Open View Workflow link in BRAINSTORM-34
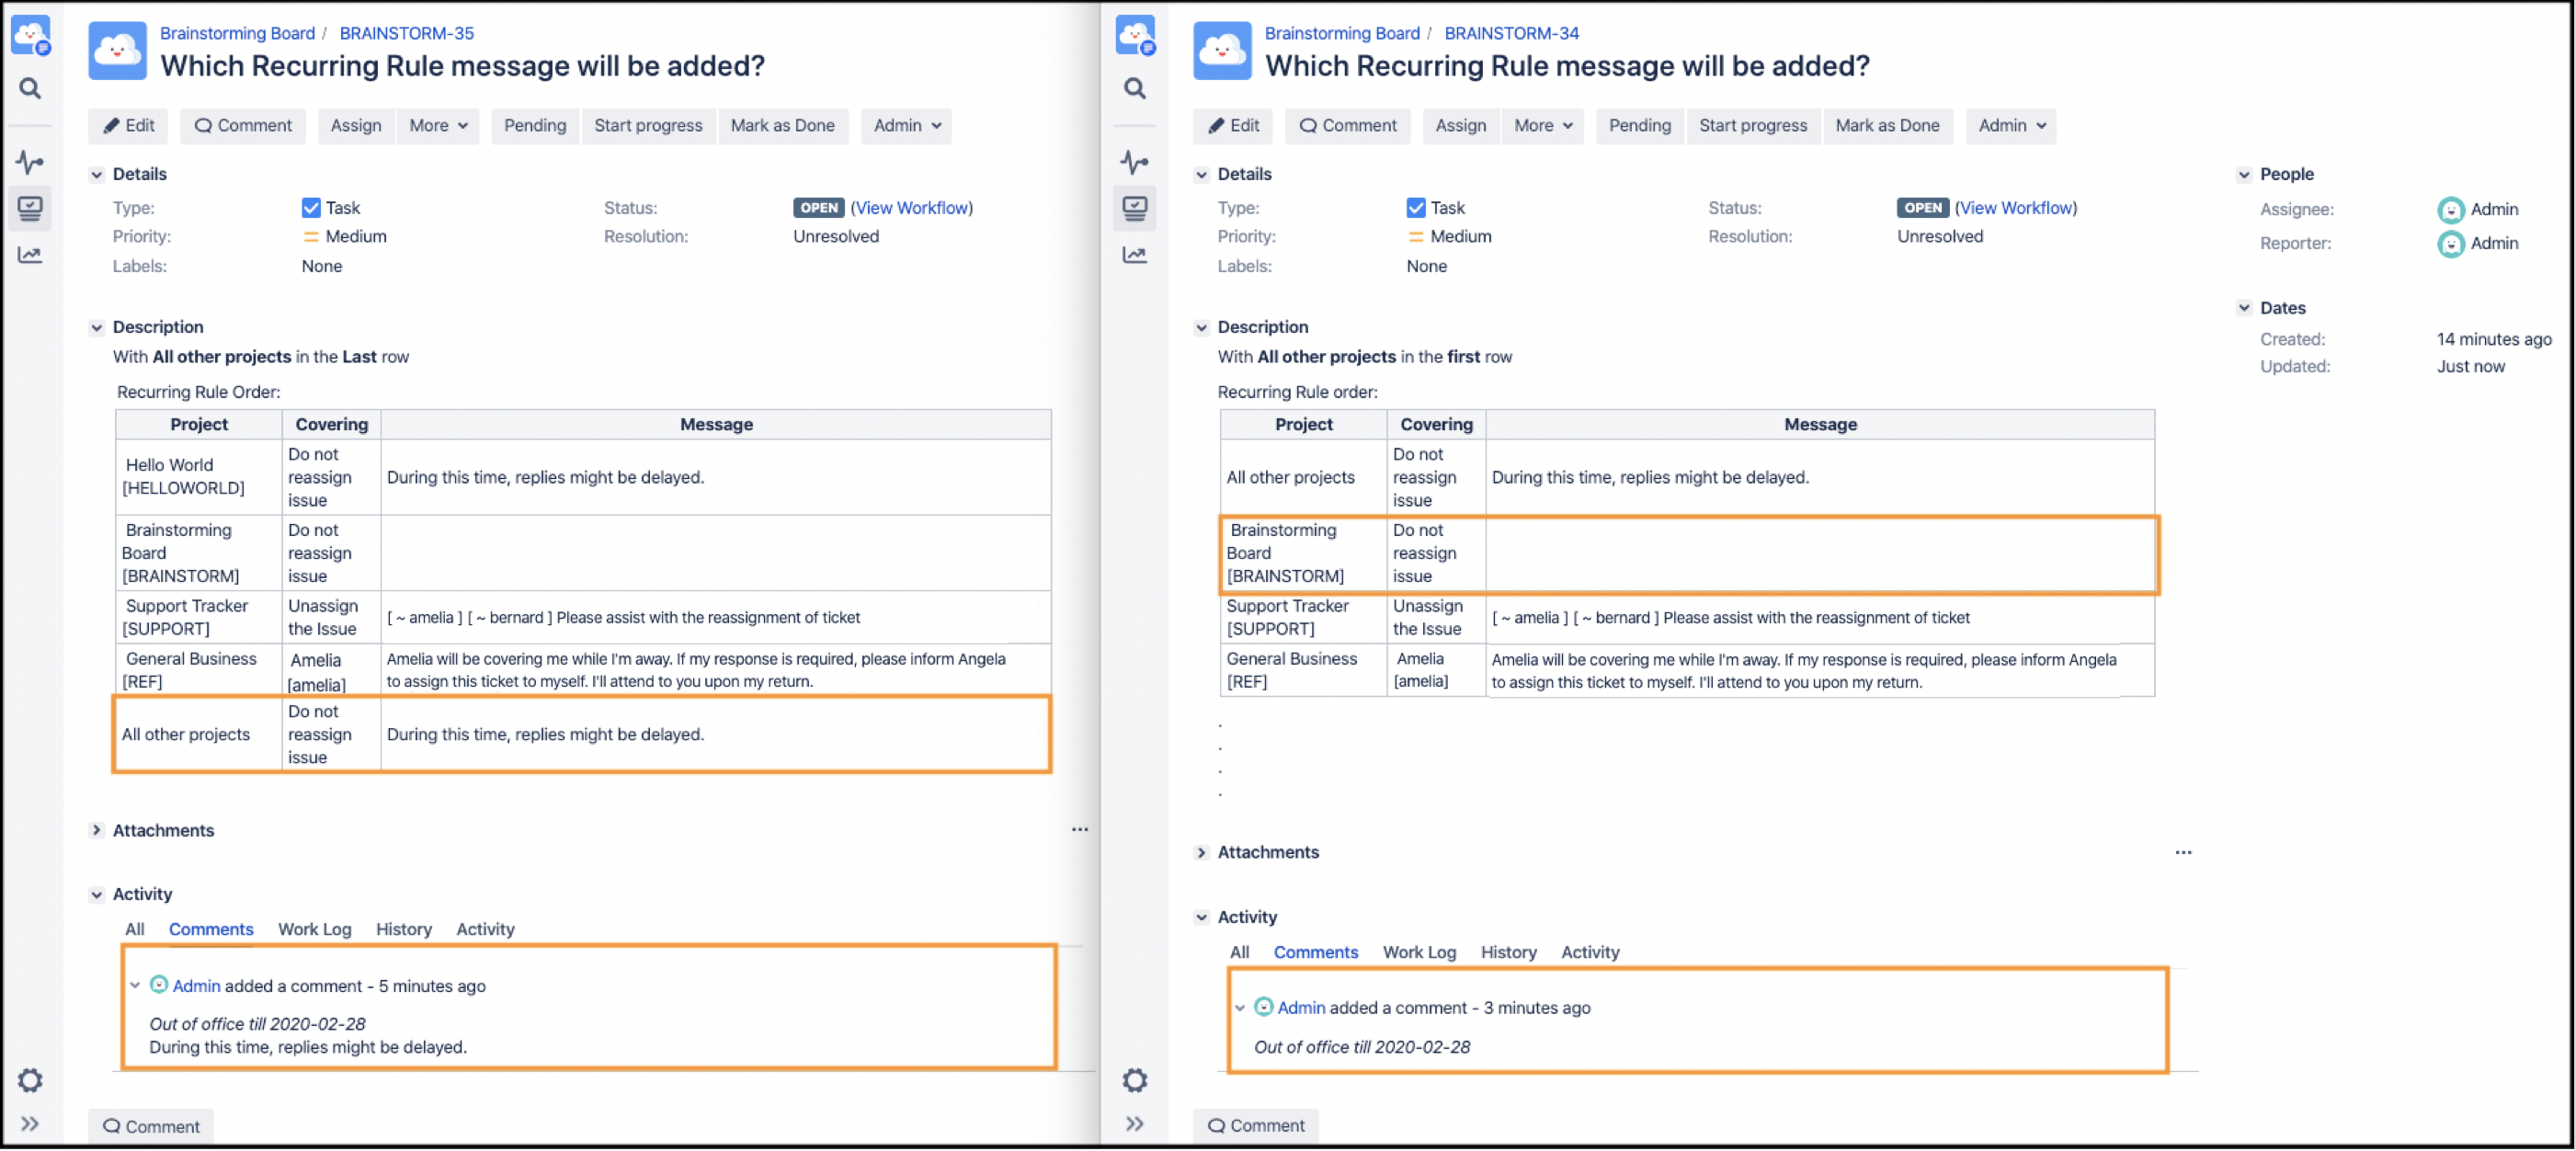 [2016, 208]
